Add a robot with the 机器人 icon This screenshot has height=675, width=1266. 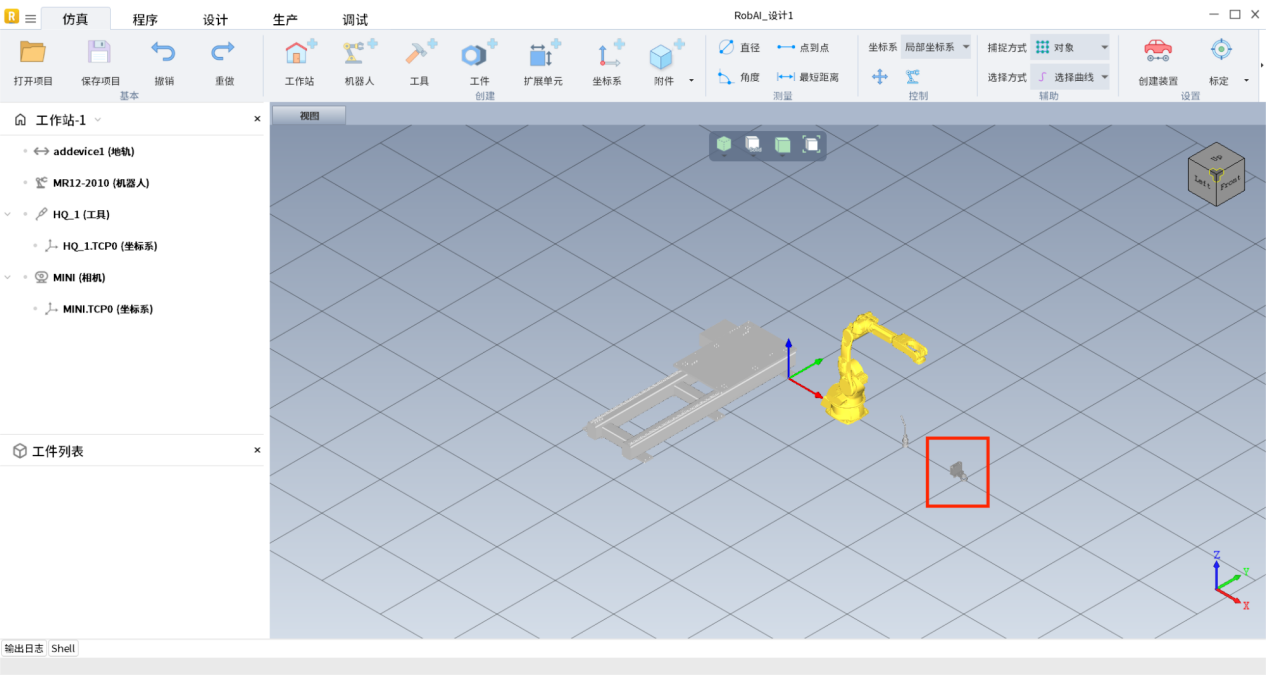tap(359, 53)
